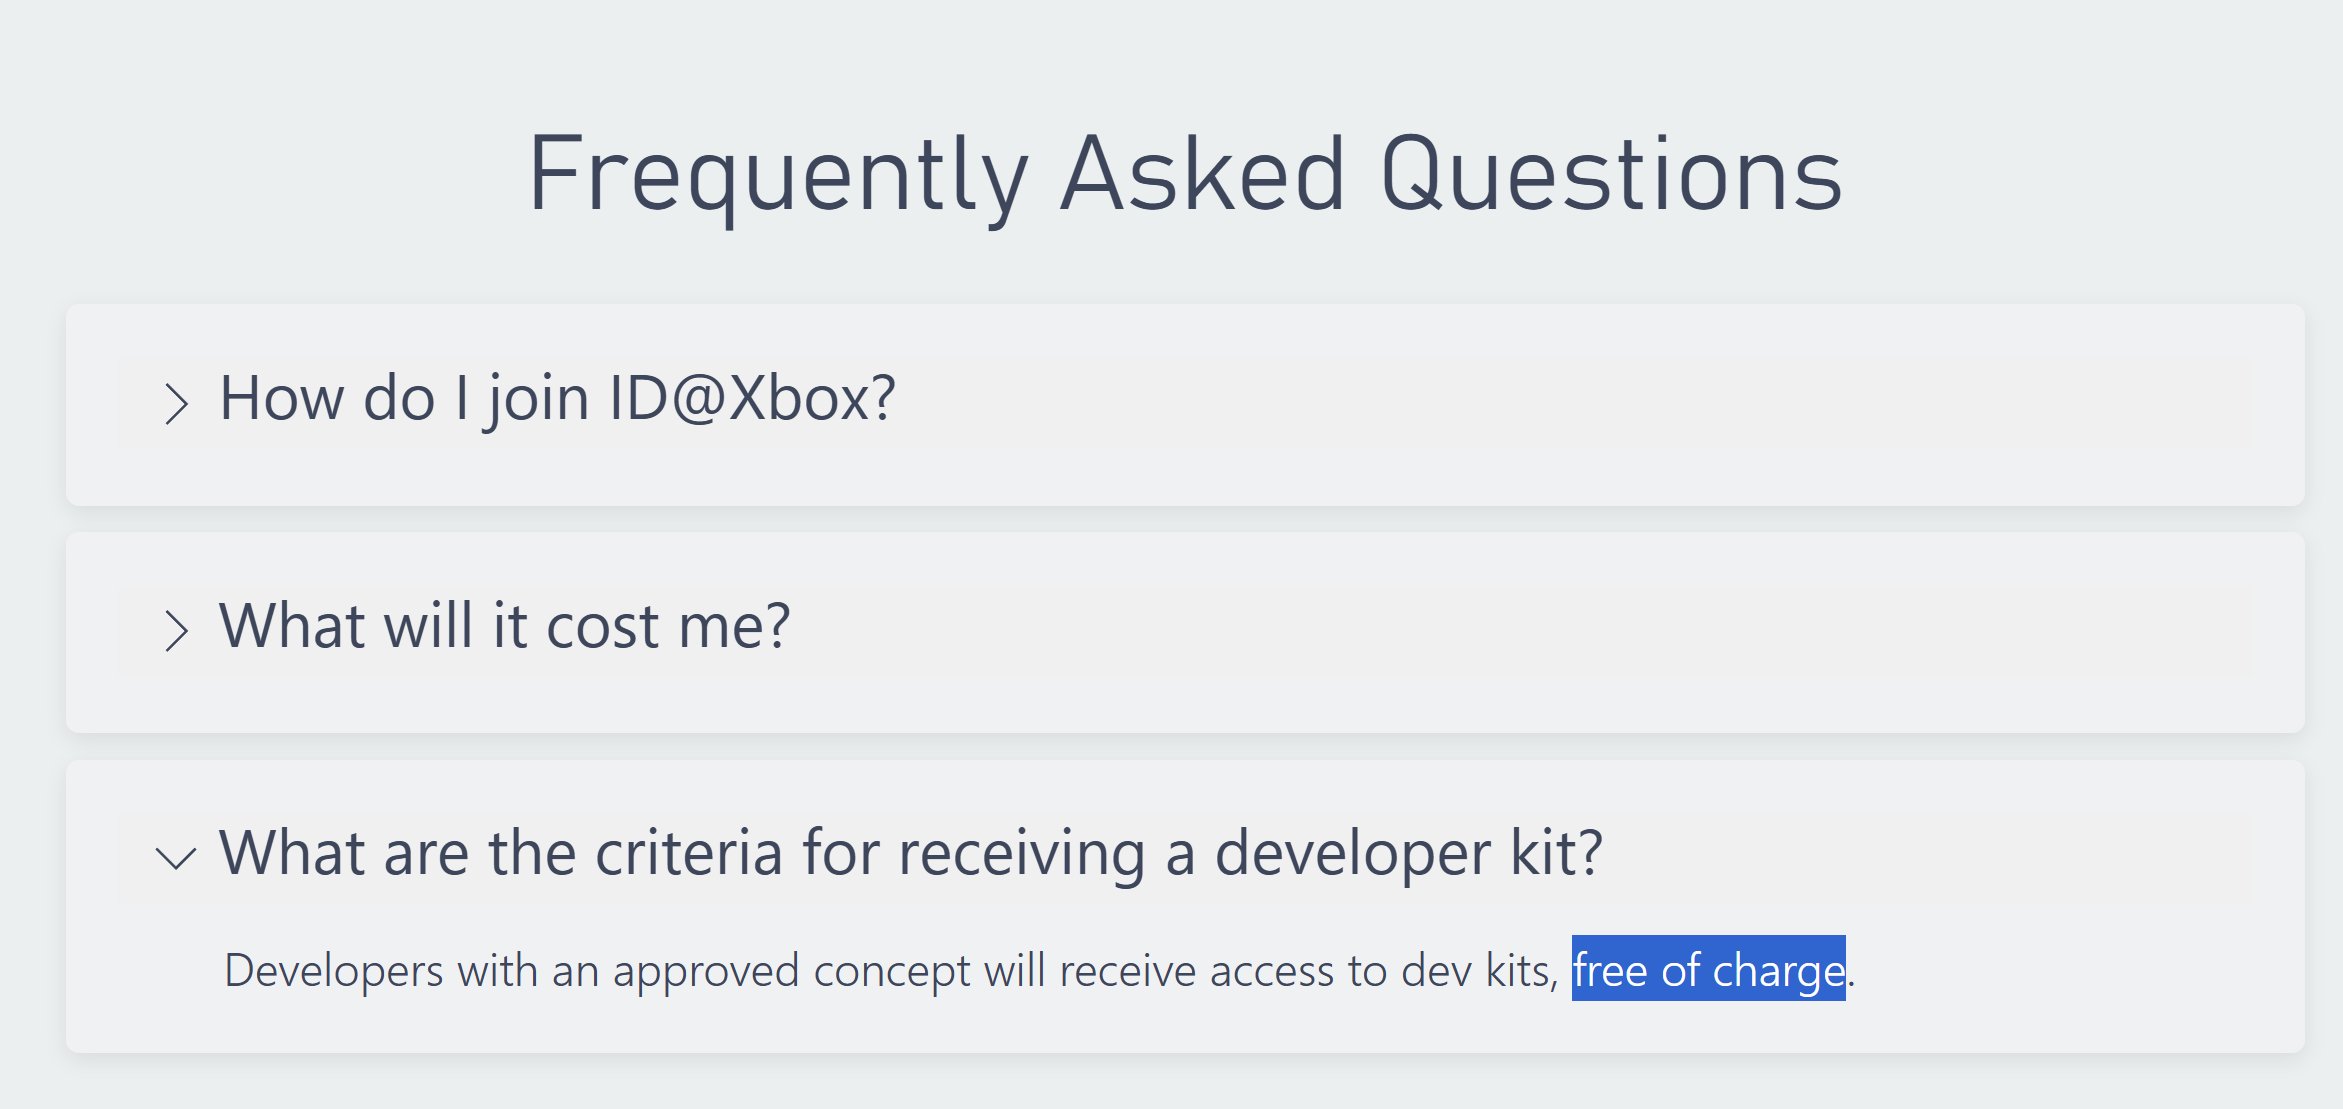Click the "Frequently Asked Questions" heading

pos(1184,175)
